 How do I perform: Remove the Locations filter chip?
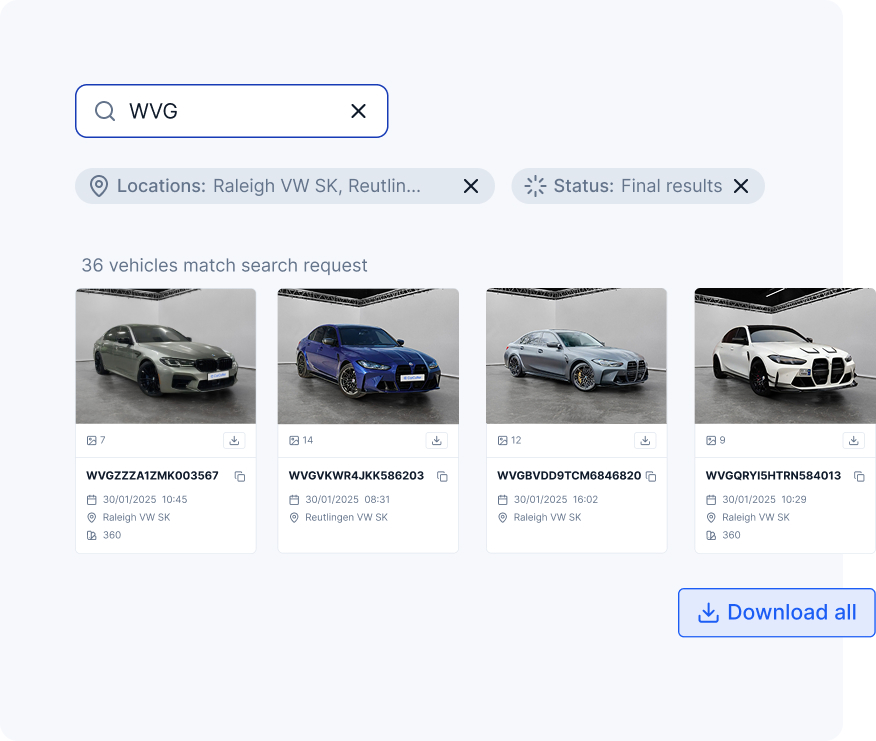coord(471,186)
